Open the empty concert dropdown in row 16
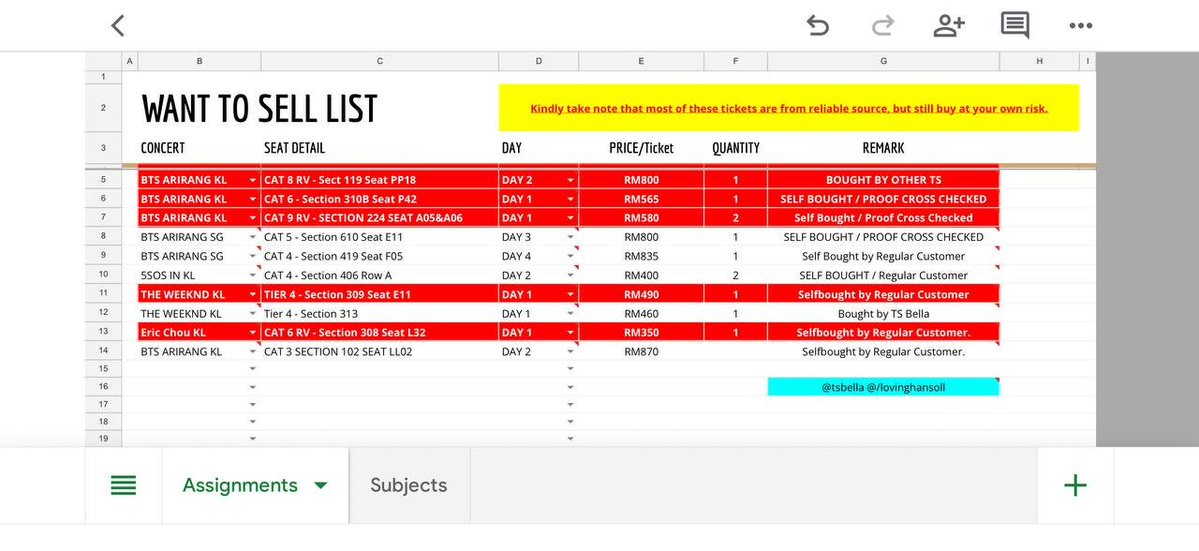The width and height of the screenshot is (1199, 551). [253, 387]
